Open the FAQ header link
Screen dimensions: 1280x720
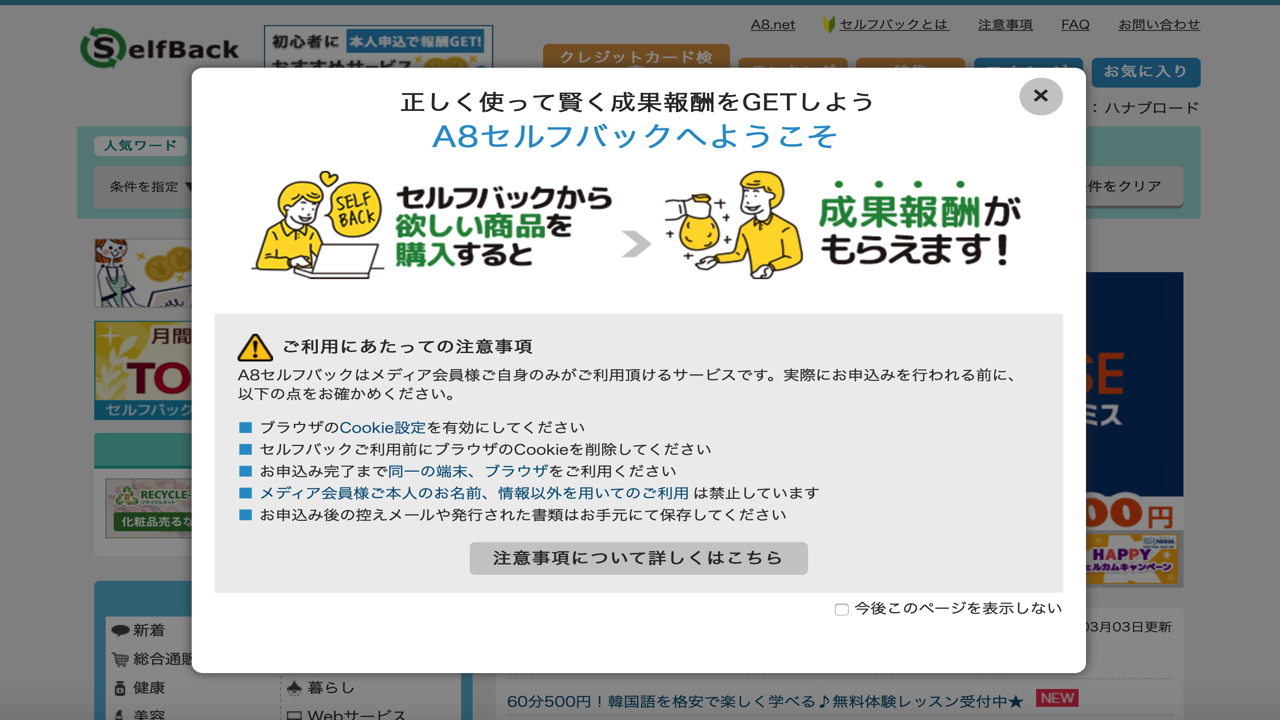(x=1075, y=25)
